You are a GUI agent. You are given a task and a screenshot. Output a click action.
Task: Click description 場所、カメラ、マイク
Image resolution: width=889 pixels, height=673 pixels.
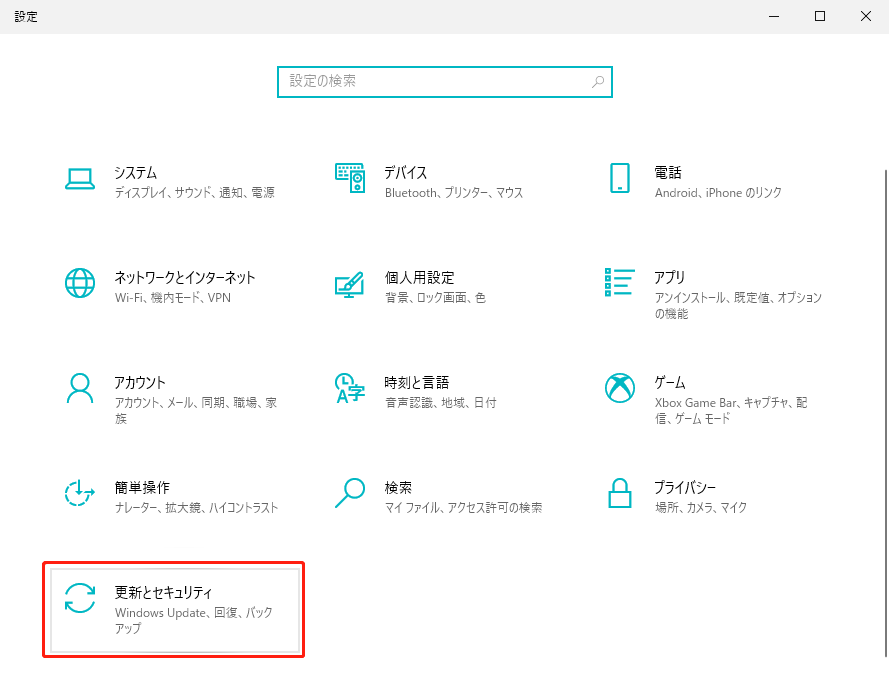pos(701,507)
